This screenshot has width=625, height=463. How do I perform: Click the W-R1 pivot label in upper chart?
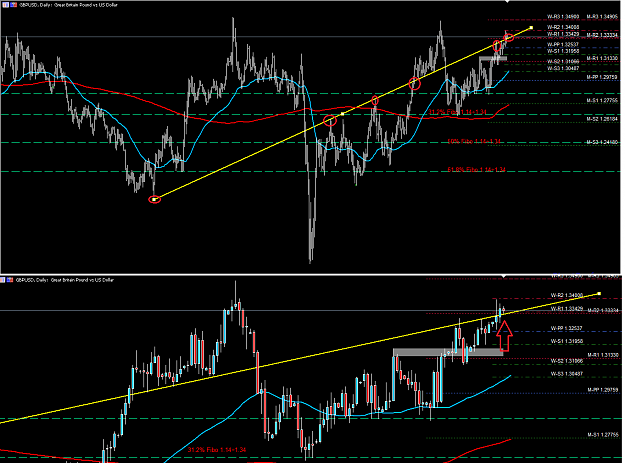coord(563,34)
